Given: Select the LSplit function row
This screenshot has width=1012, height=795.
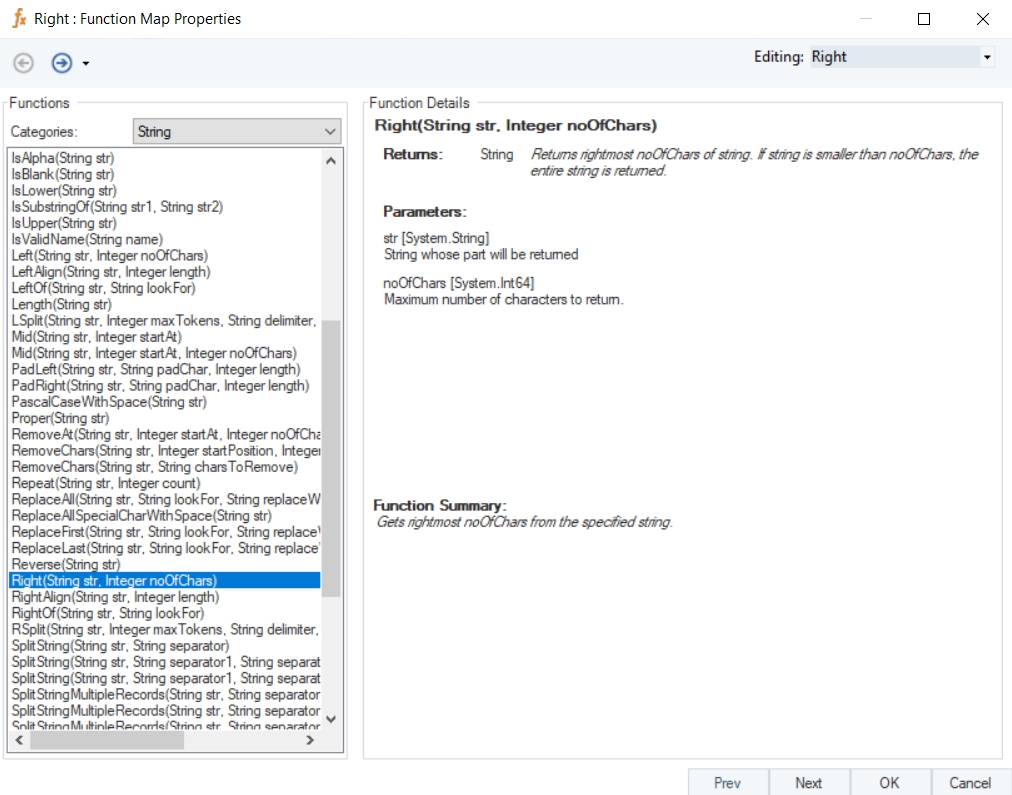Looking at the screenshot, I should [x=165, y=321].
